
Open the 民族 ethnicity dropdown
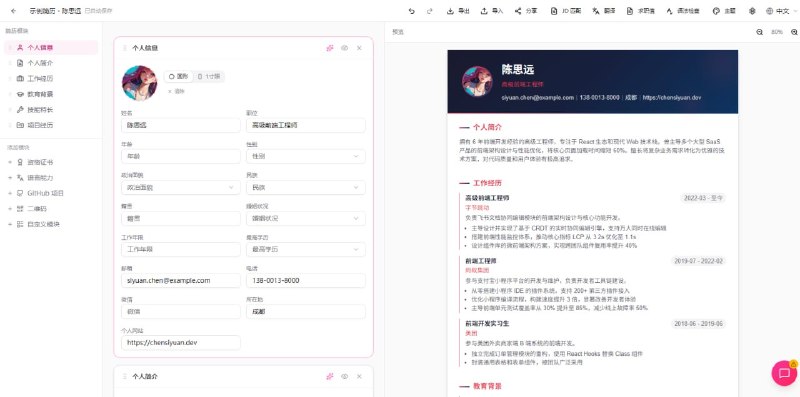click(306, 187)
